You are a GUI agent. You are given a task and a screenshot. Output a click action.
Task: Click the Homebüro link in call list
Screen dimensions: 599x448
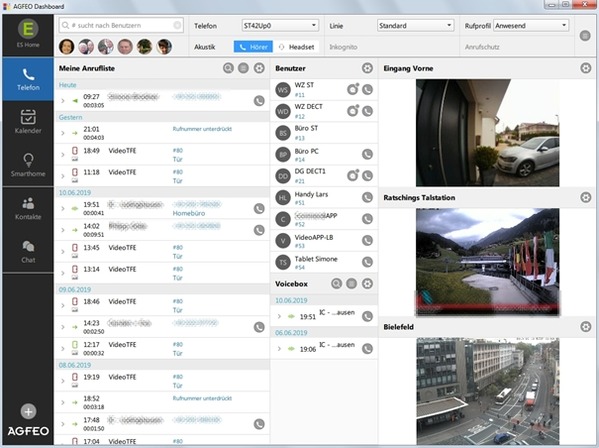[x=189, y=213]
